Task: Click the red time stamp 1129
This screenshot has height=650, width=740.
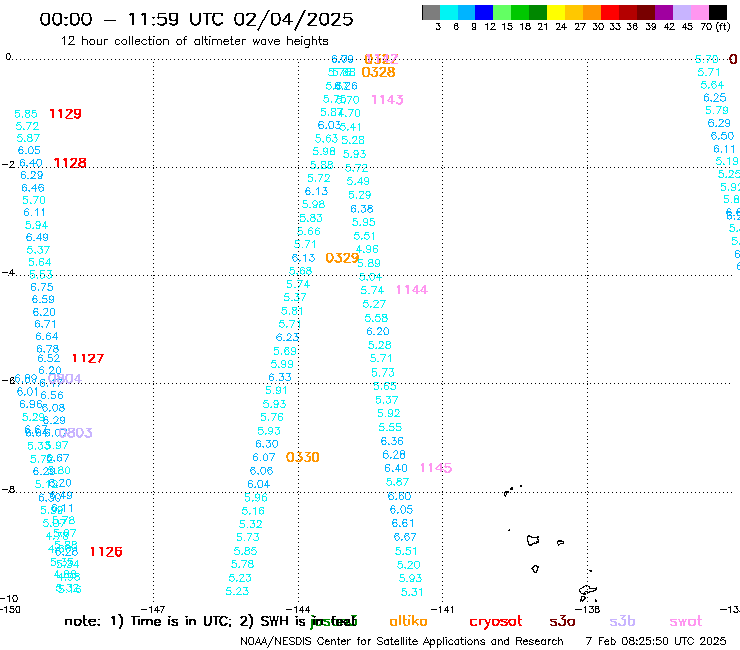Action: (x=65, y=114)
